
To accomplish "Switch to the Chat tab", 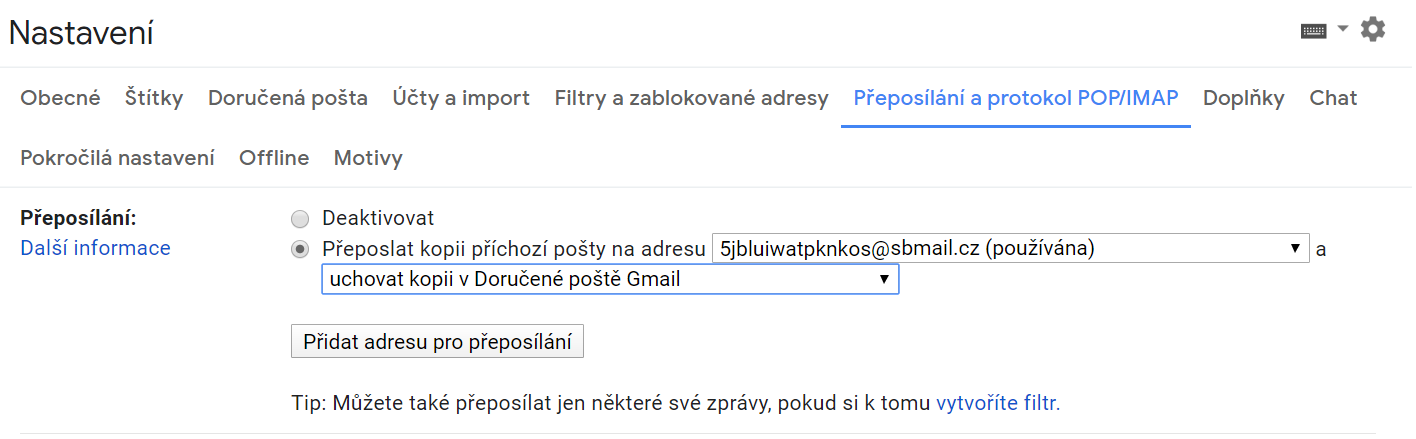I will 1334,98.
